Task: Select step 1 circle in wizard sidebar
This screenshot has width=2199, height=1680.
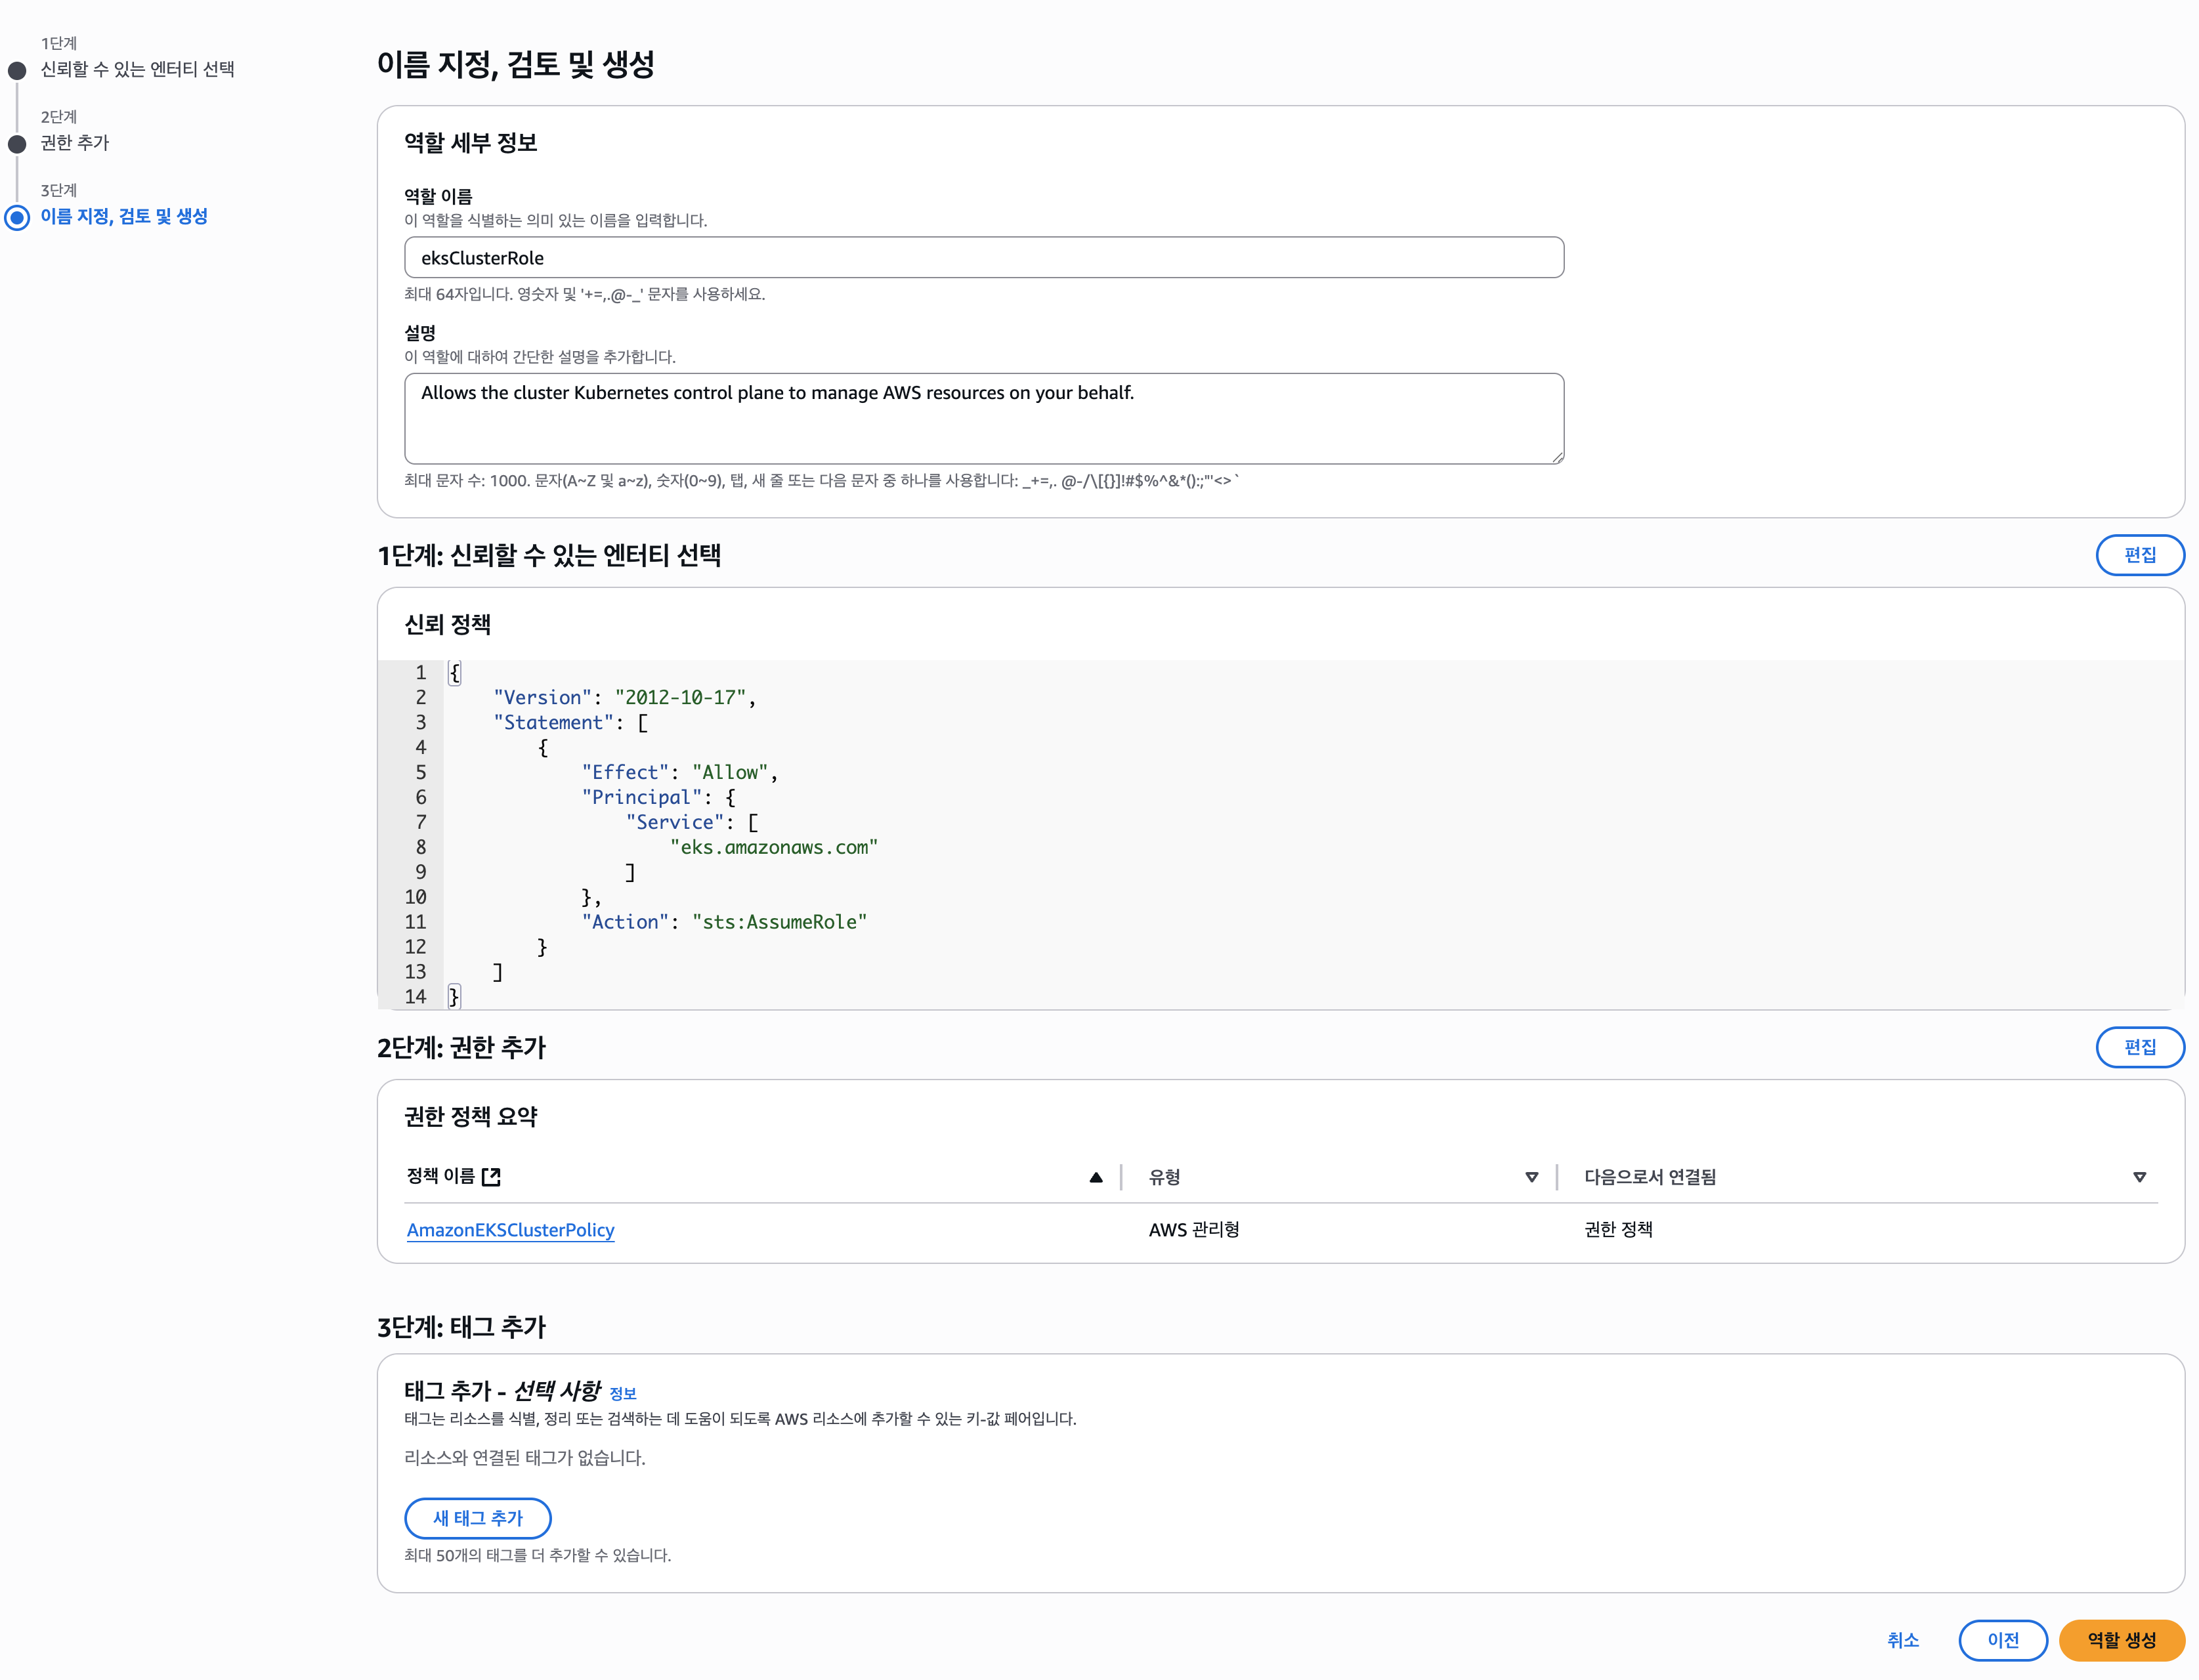Action: [x=17, y=71]
